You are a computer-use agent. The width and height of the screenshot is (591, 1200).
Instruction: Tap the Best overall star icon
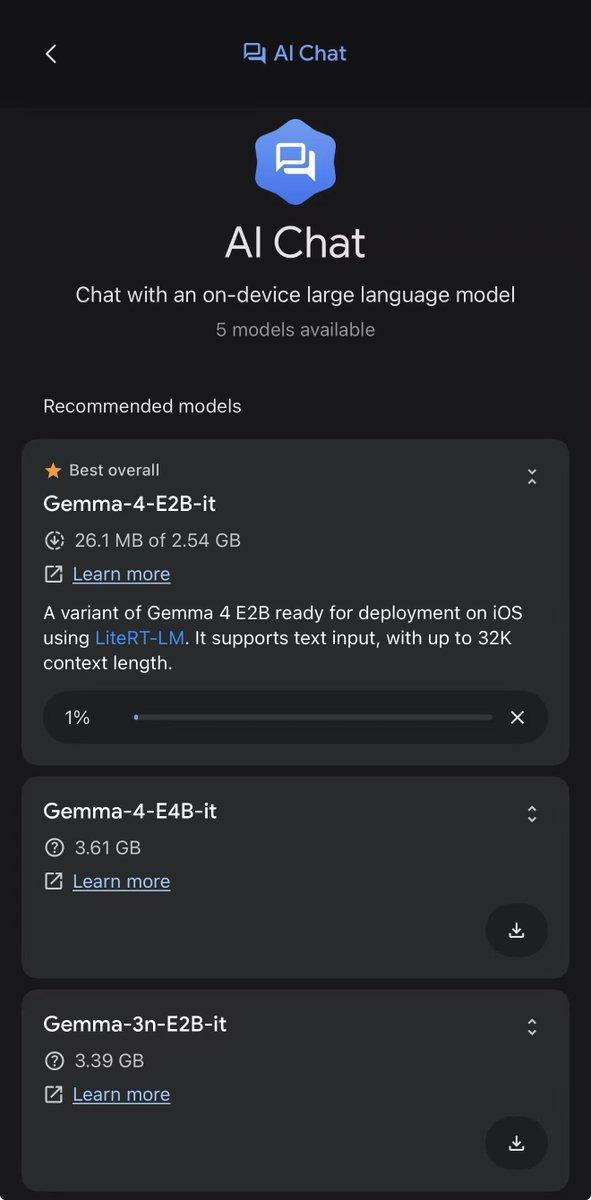(53, 469)
